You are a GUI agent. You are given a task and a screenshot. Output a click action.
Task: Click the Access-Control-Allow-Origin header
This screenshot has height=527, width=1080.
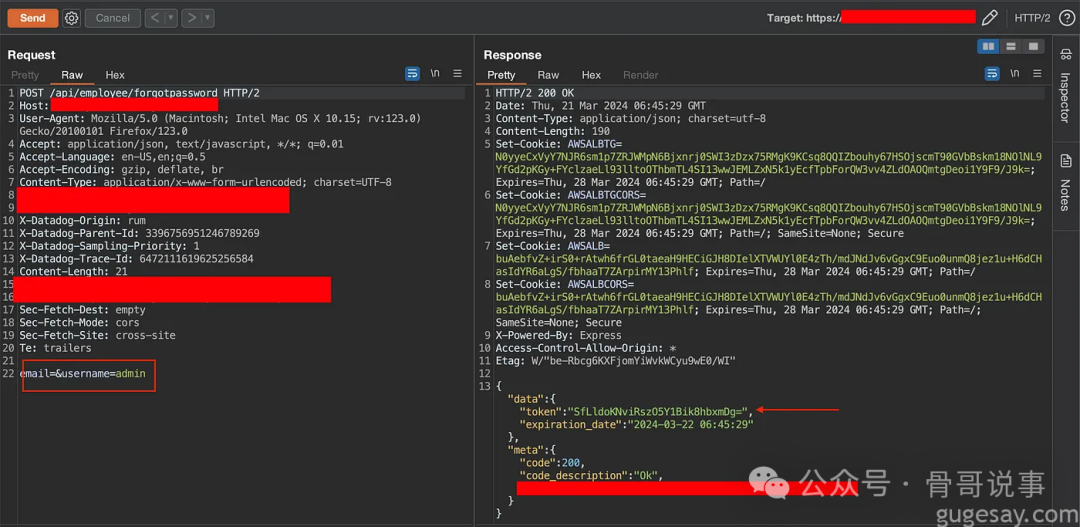[x=588, y=348]
